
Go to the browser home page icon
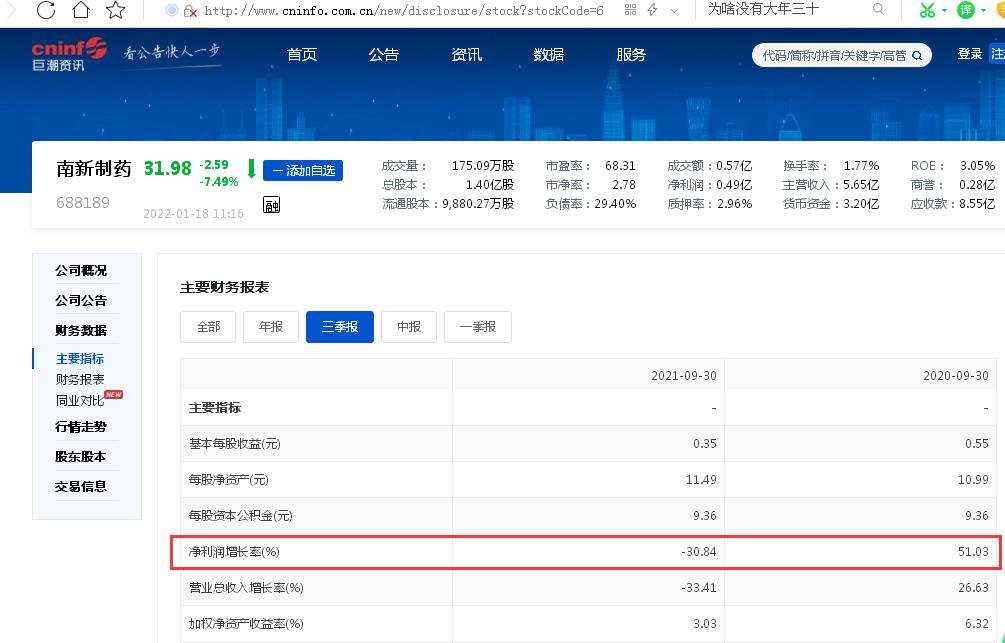[x=81, y=10]
